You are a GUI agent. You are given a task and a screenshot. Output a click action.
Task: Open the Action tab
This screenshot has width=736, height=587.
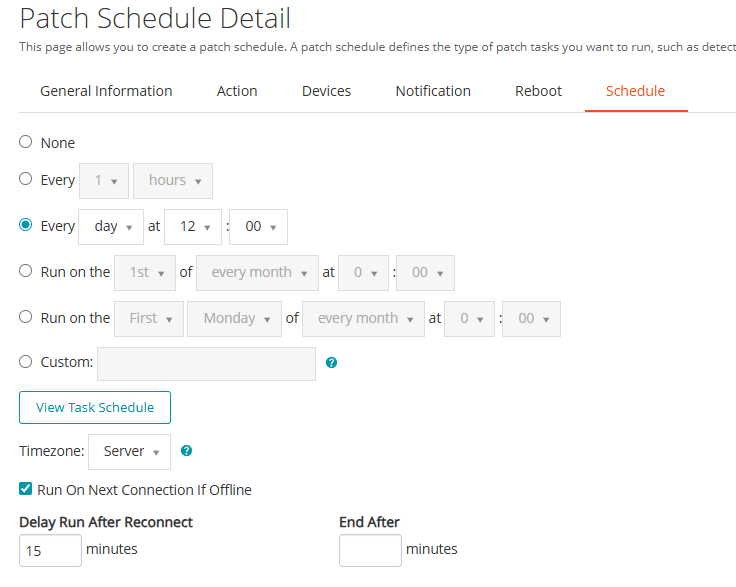[x=237, y=91]
